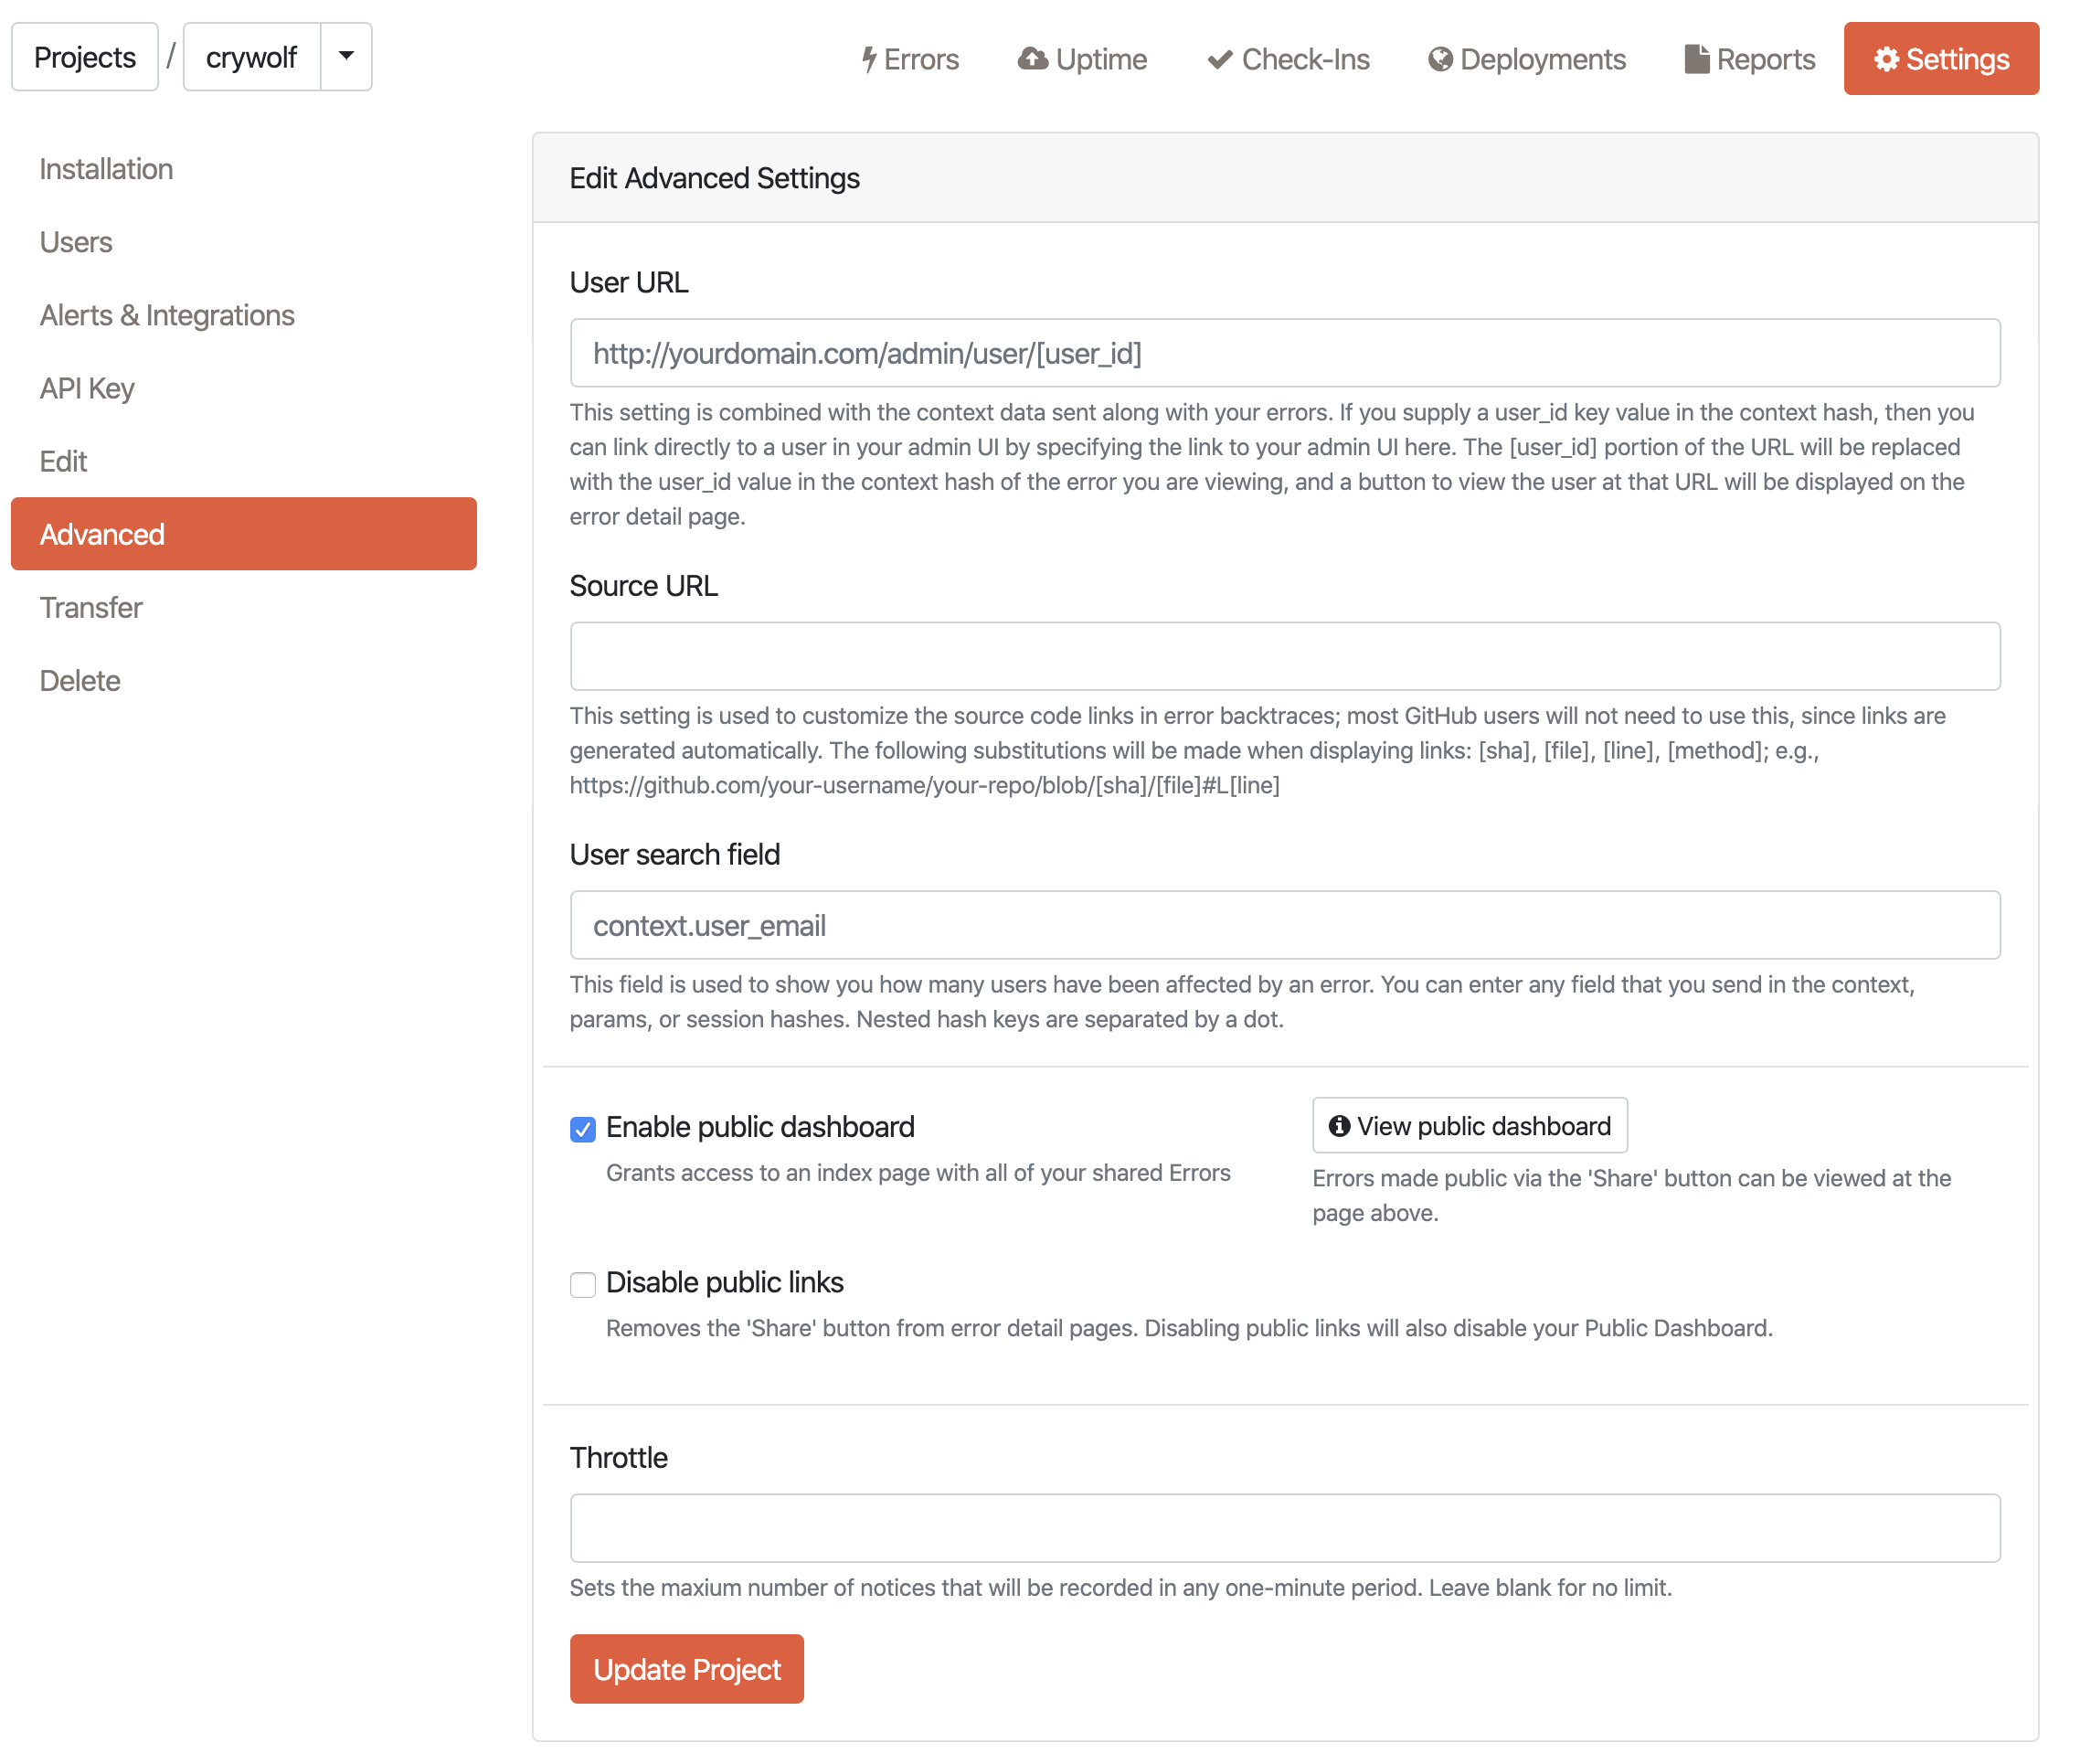This screenshot has height=1764, width=2080.
Task: Go to Transfer settings section
Action: [91, 607]
